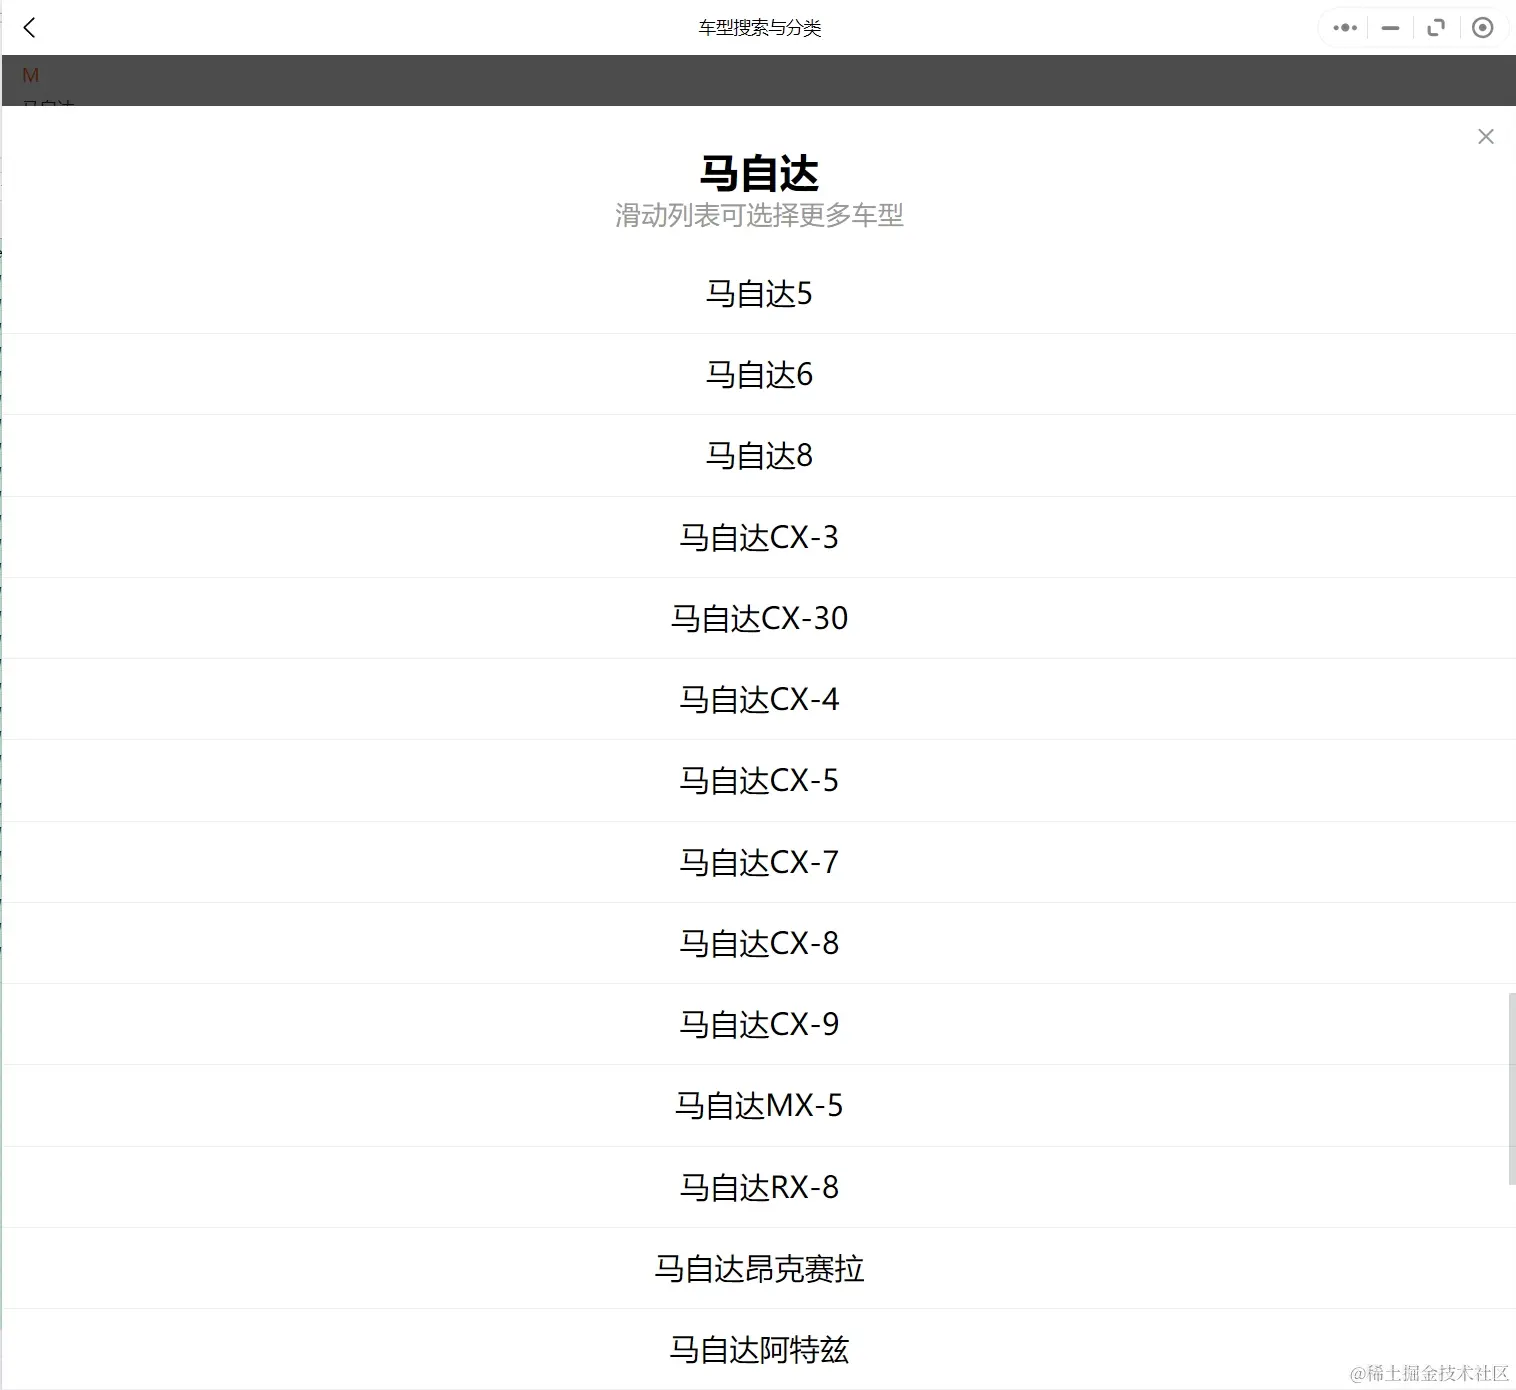Choose 马自达8 model option
This screenshot has width=1516, height=1390.
[x=758, y=456]
